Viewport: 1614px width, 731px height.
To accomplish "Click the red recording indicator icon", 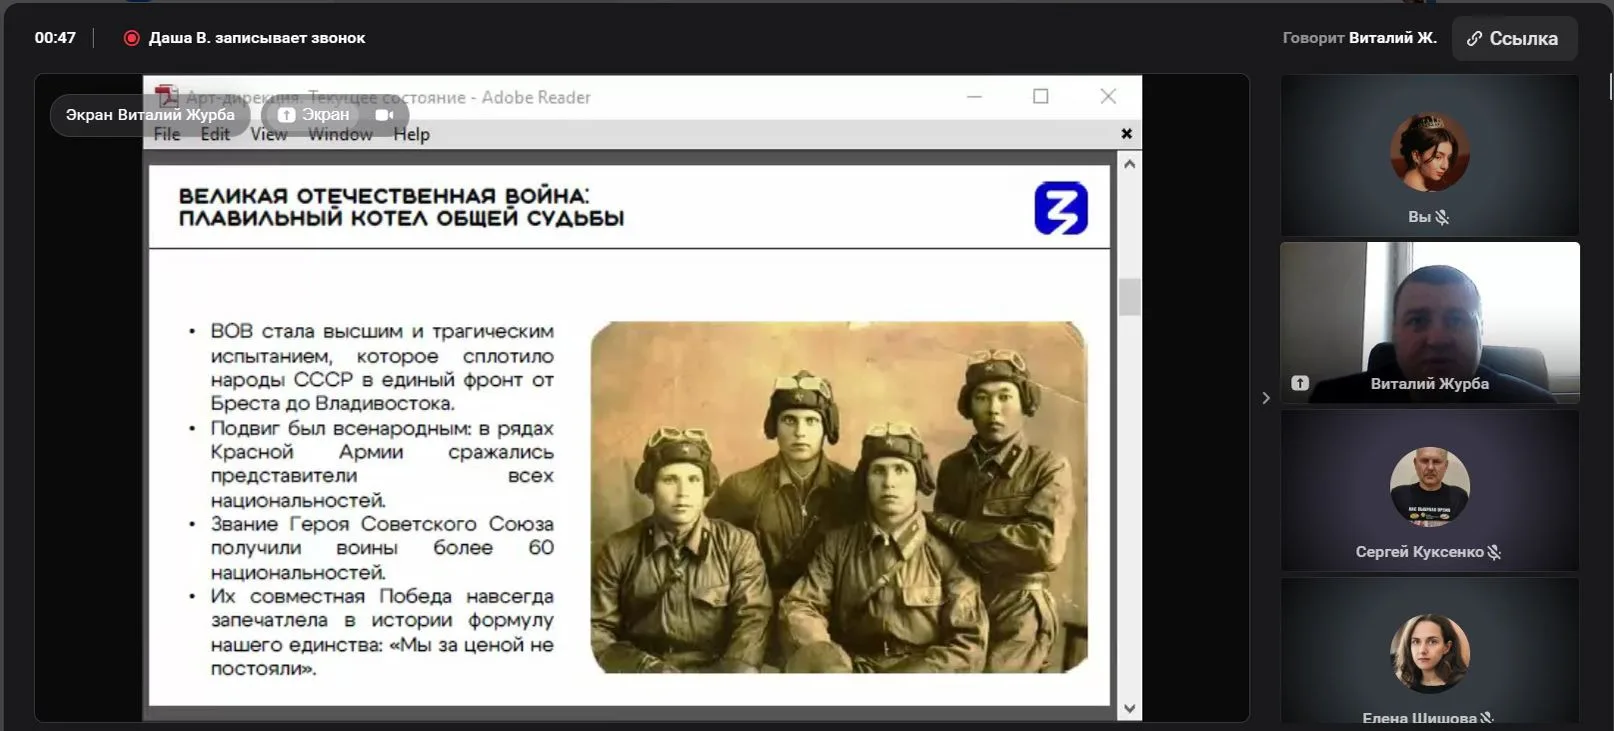I will pyautogui.click(x=131, y=38).
